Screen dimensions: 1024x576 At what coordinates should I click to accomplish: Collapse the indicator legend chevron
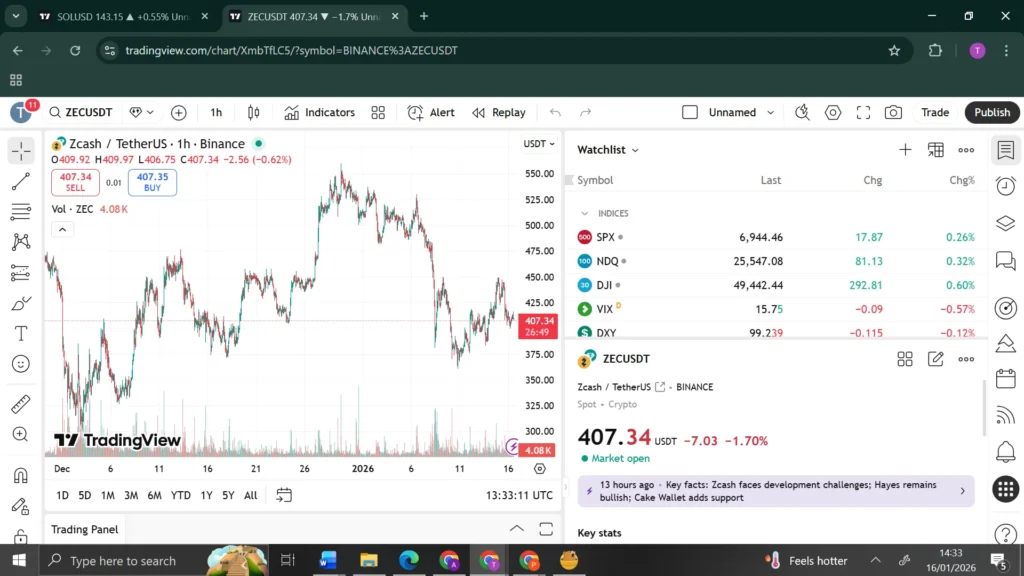point(63,229)
